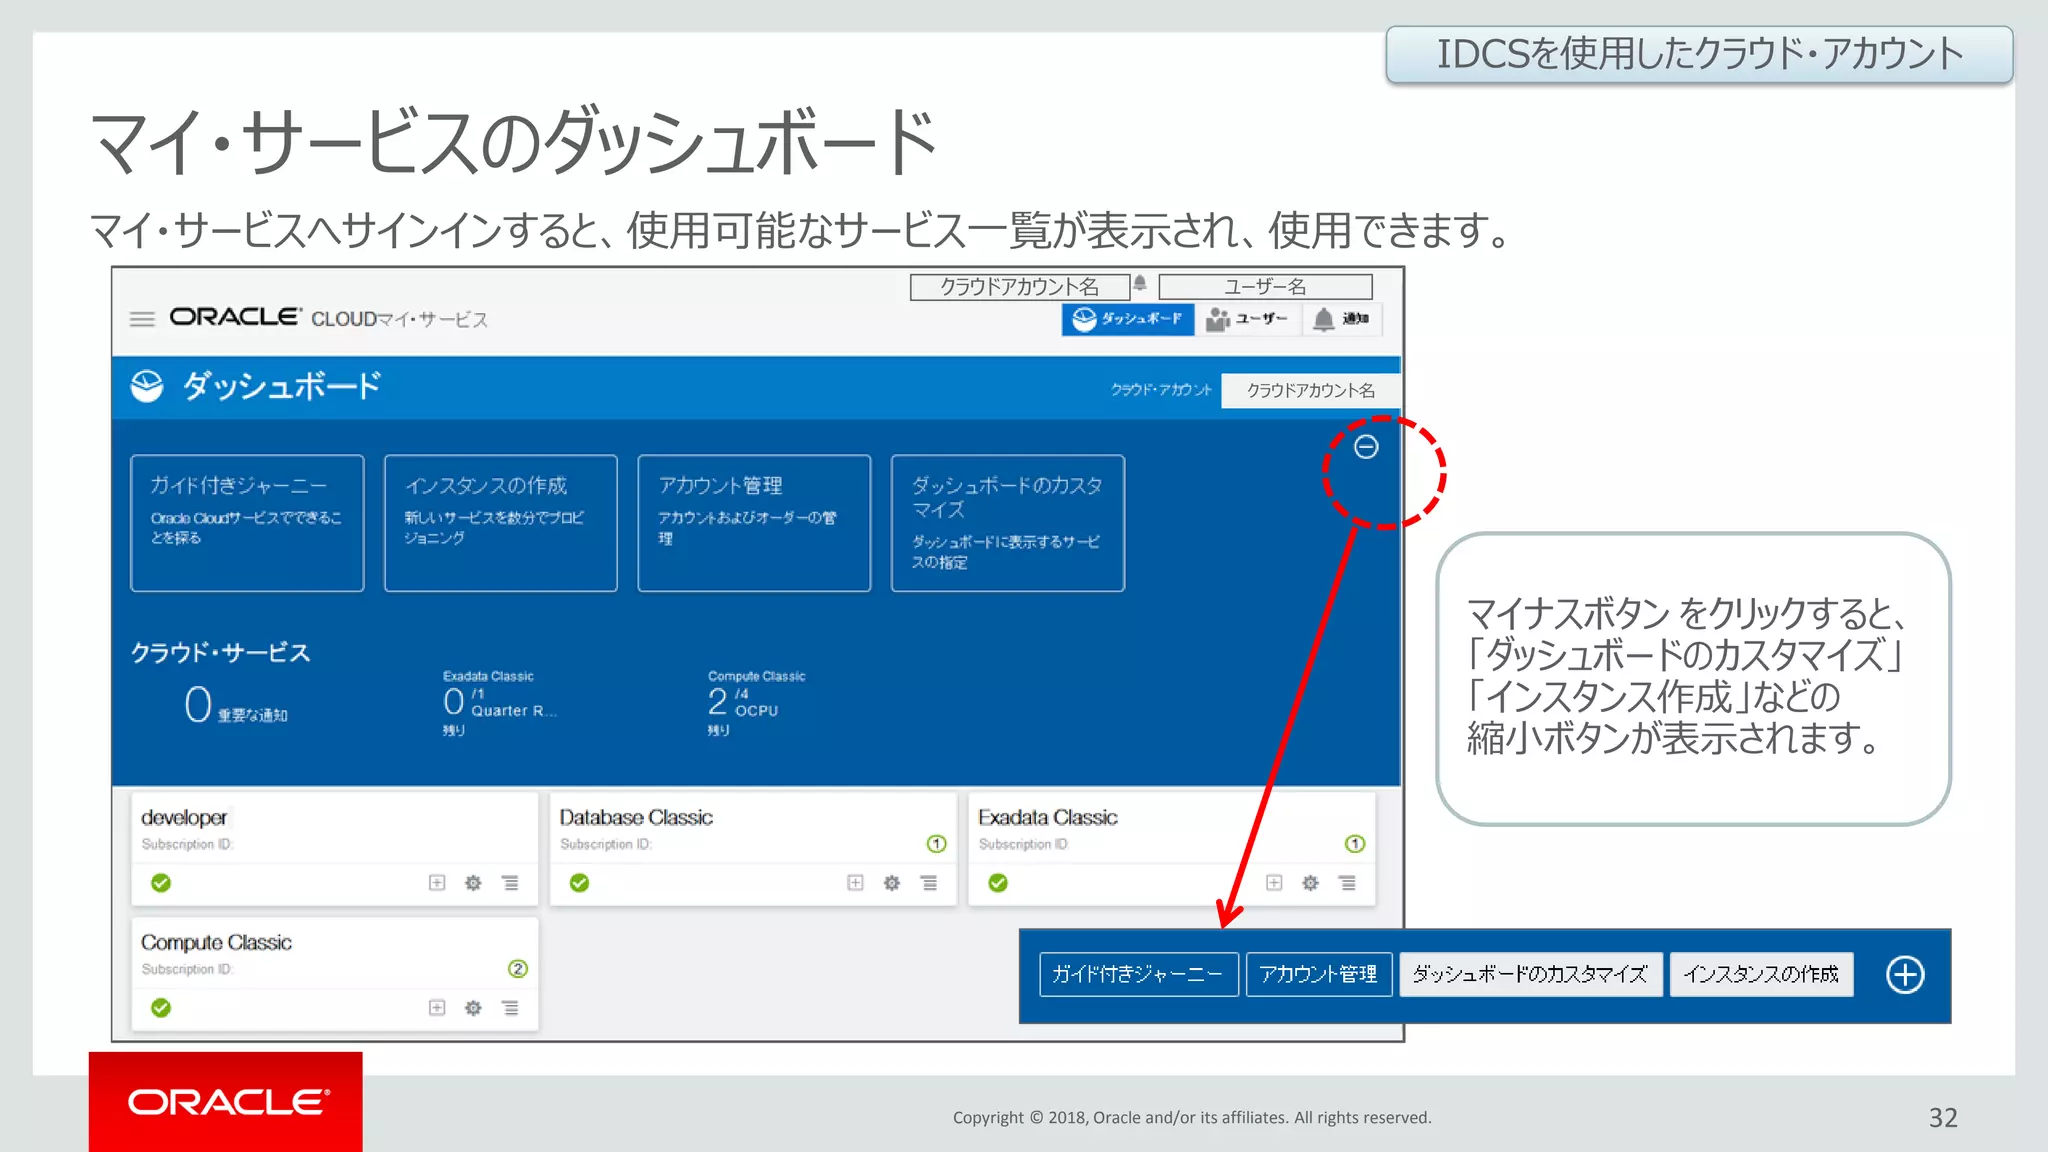Screen dimensions: 2048x1152
Task: Click collapsed インスタンスの作成 button
Action: pos(1761,974)
